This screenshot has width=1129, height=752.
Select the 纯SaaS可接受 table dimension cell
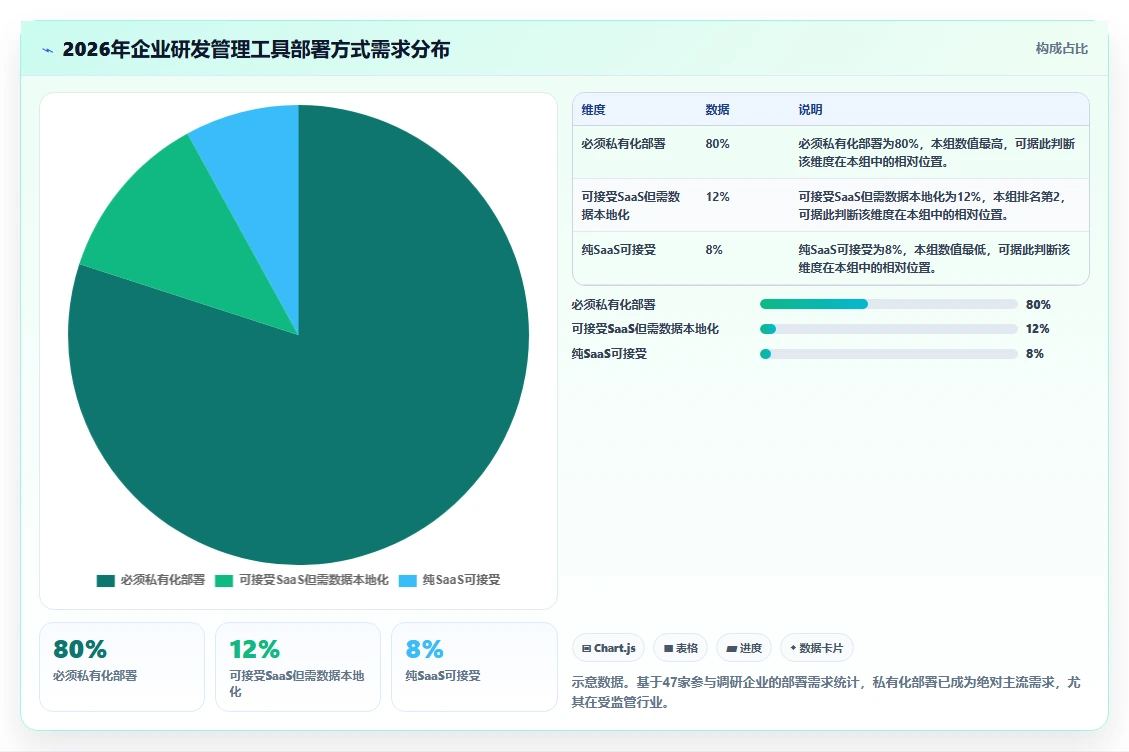click(619, 250)
